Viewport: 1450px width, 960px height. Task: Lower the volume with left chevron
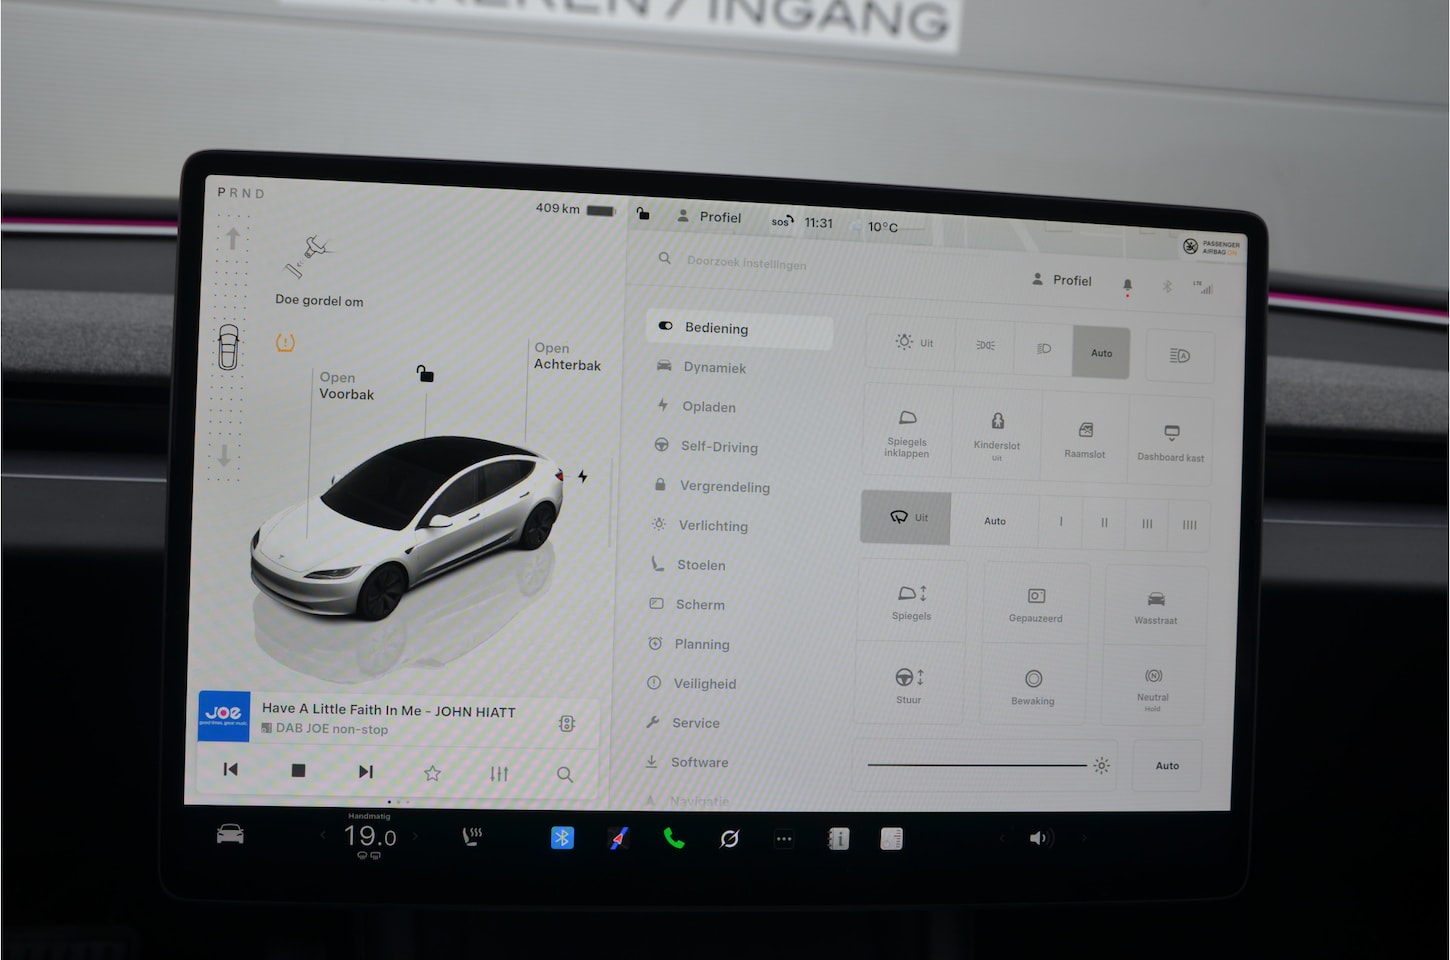click(x=1002, y=838)
